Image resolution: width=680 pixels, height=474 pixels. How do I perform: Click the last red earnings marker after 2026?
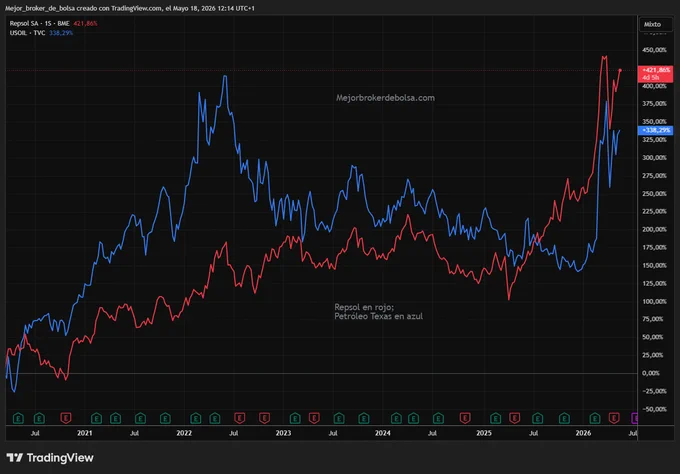[x=614, y=418]
